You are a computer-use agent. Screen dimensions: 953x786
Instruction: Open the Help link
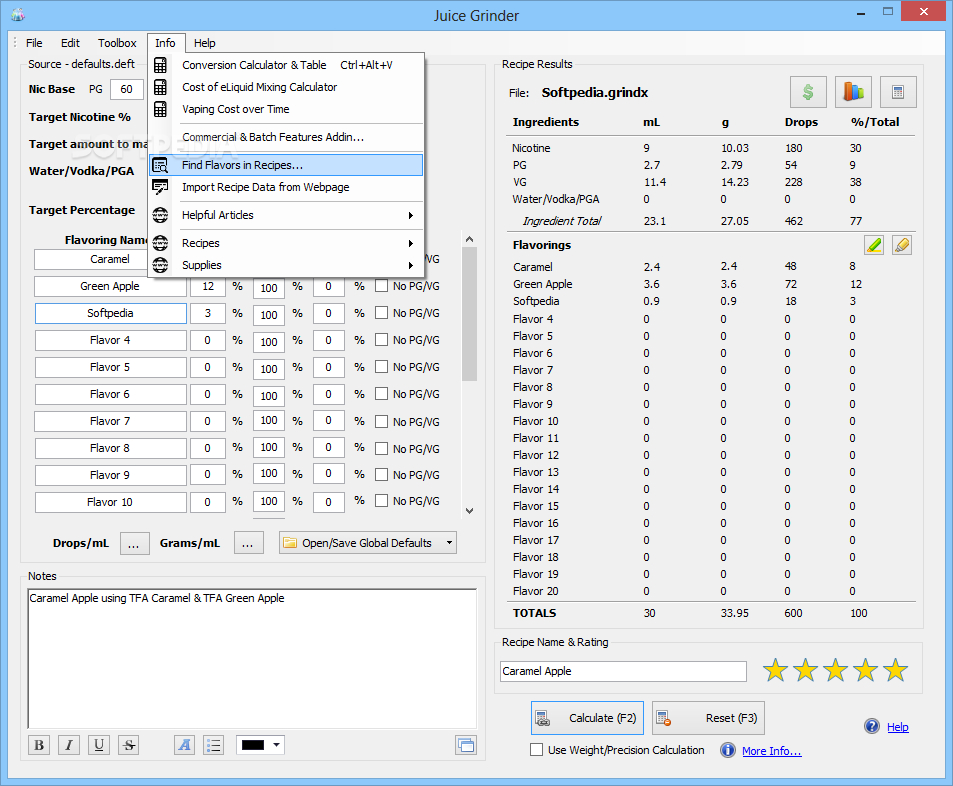click(x=898, y=727)
